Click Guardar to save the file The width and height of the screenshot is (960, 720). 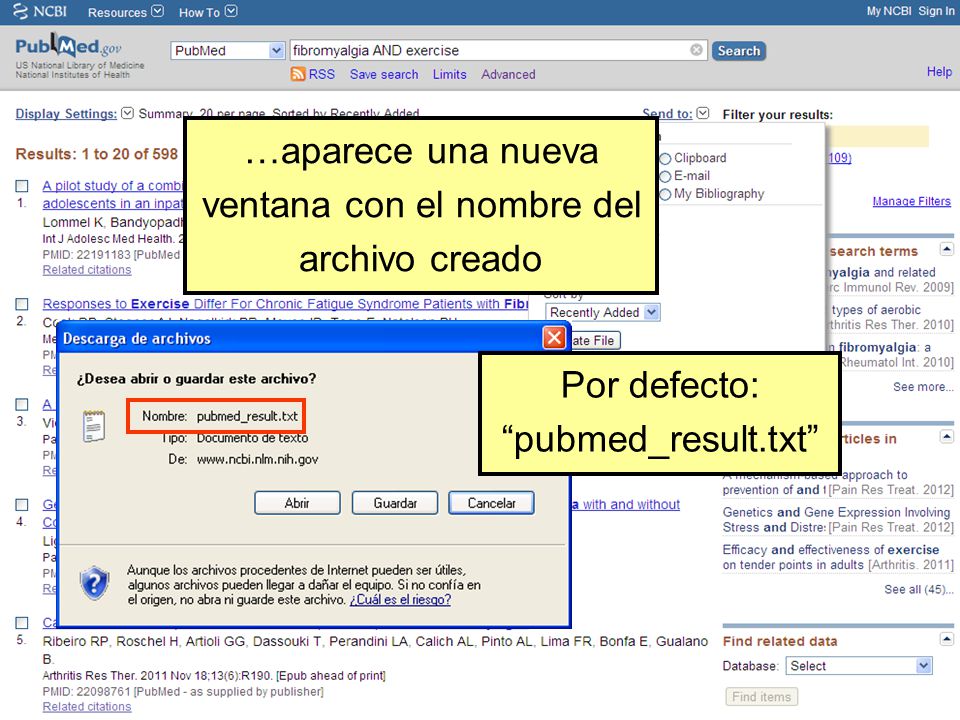click(395, 503)
